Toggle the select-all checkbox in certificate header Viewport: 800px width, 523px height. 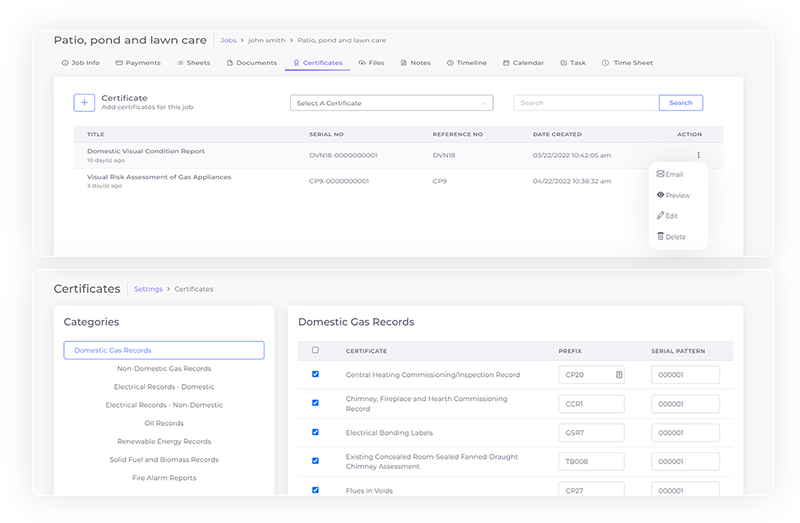[x=316, y=350]
